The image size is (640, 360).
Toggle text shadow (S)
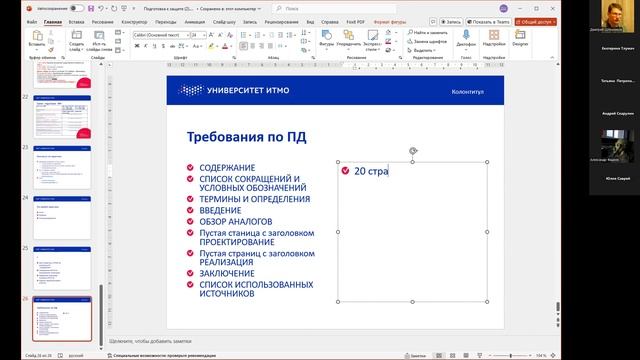tap(163, 46)
